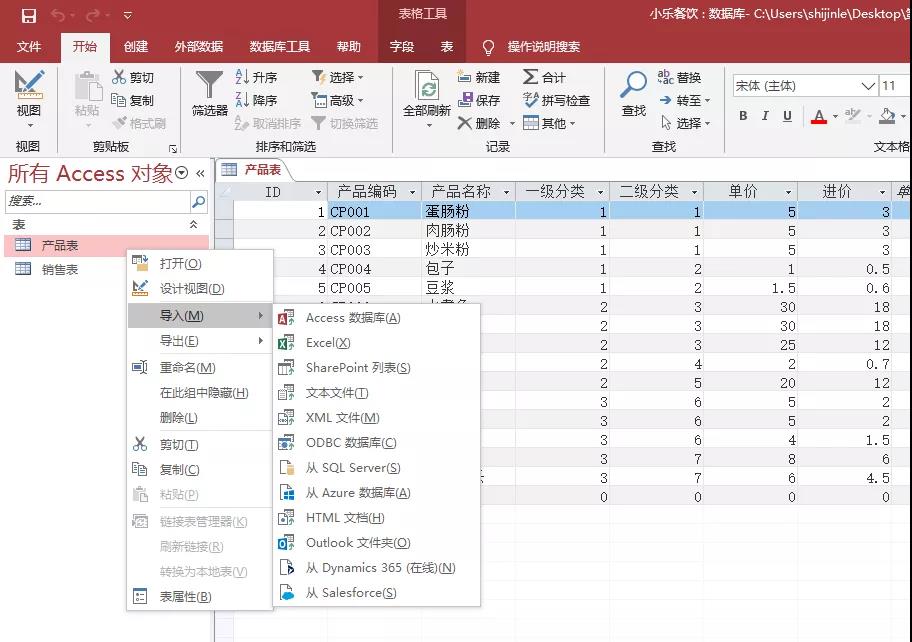
Task: Click the 剪切 scissors icon in ribbon
Action: pos(119,77)
